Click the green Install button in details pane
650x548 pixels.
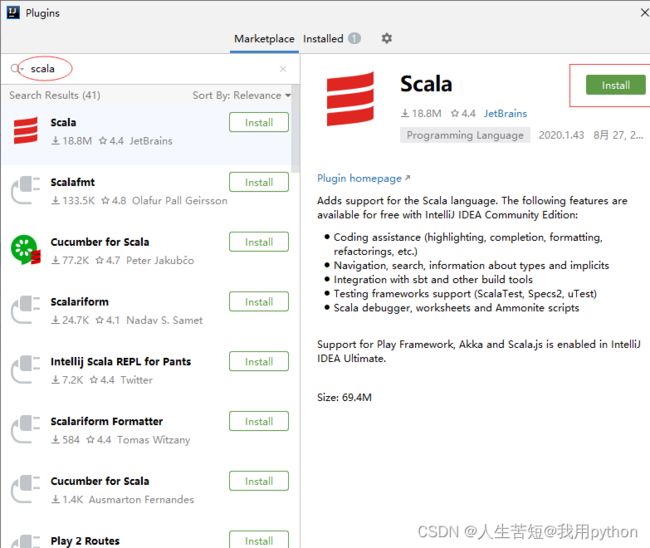[616, 85]
